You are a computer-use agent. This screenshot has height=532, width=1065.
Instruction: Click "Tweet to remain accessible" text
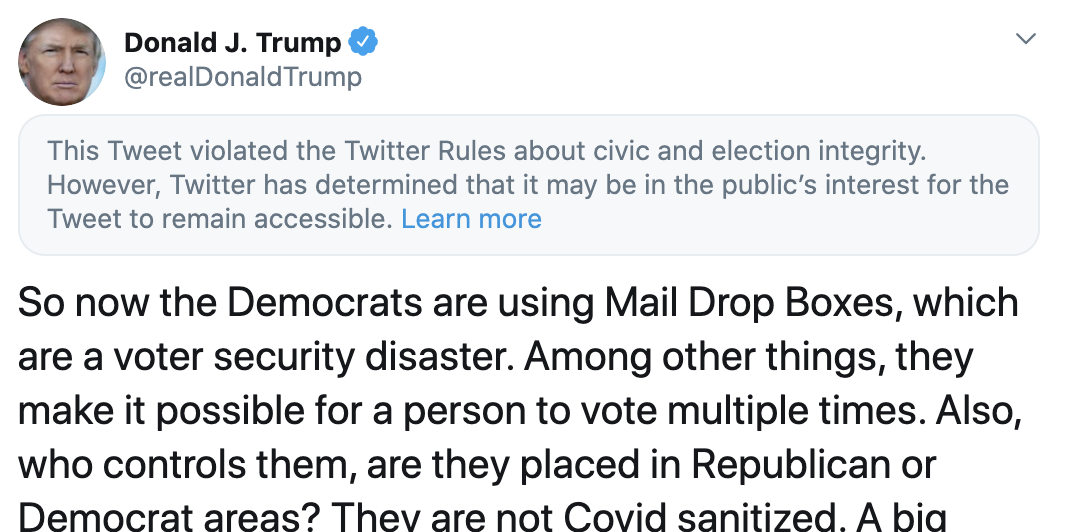[x=218, y=219]
